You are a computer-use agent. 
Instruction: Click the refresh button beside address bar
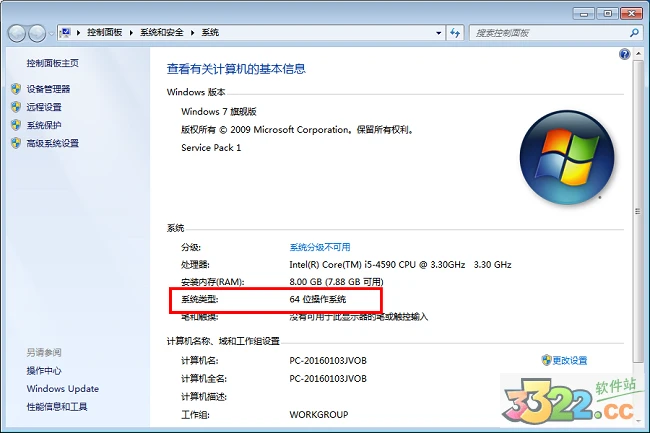point(455,33)
